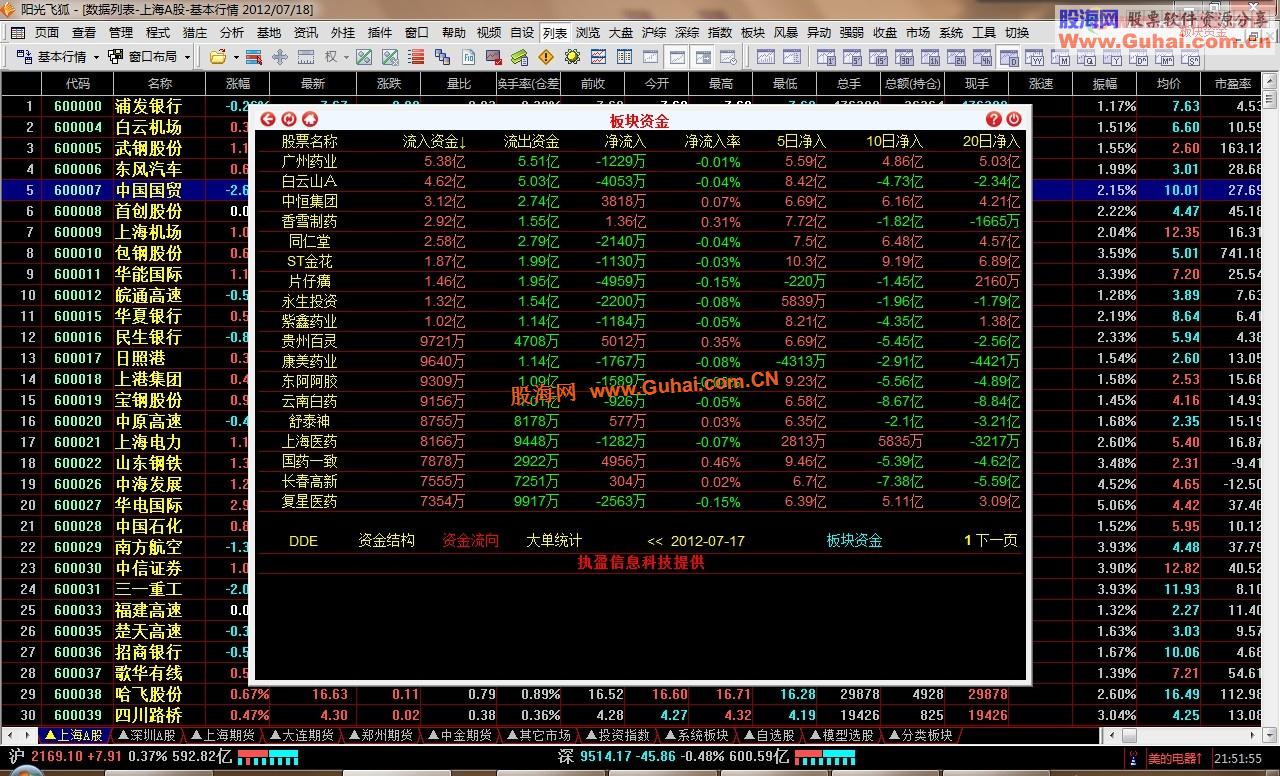The height and width of the screenshot is (776, 1280).
Task: Select stock row 600028 中国石化
Action: click(632, 526)
